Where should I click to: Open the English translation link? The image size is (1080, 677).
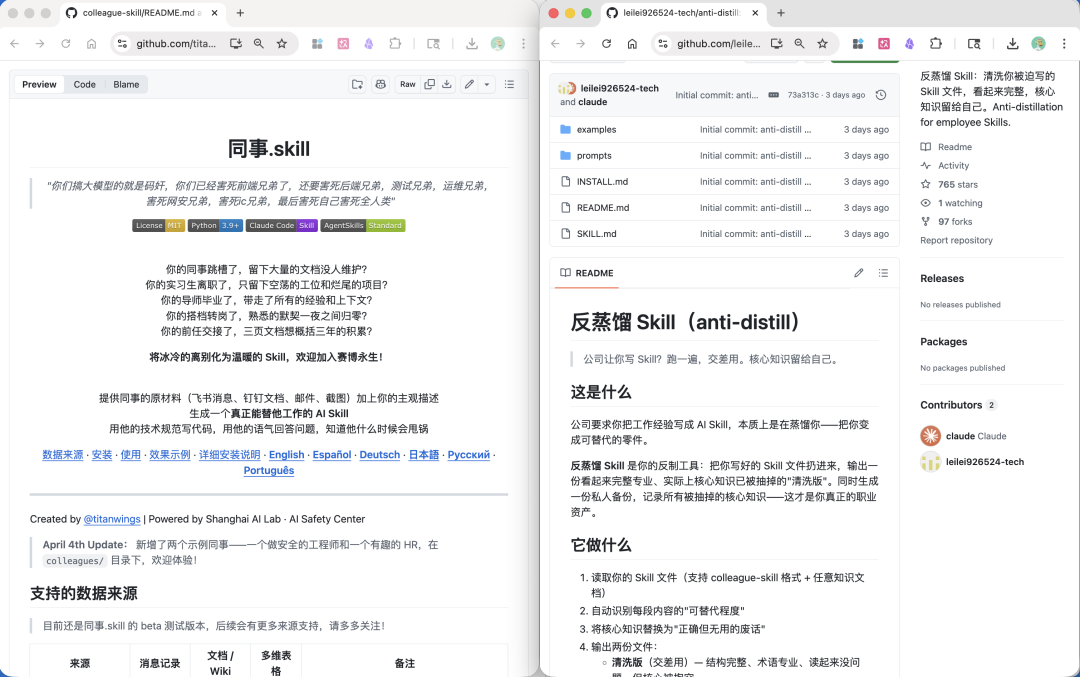coord(286,454)
